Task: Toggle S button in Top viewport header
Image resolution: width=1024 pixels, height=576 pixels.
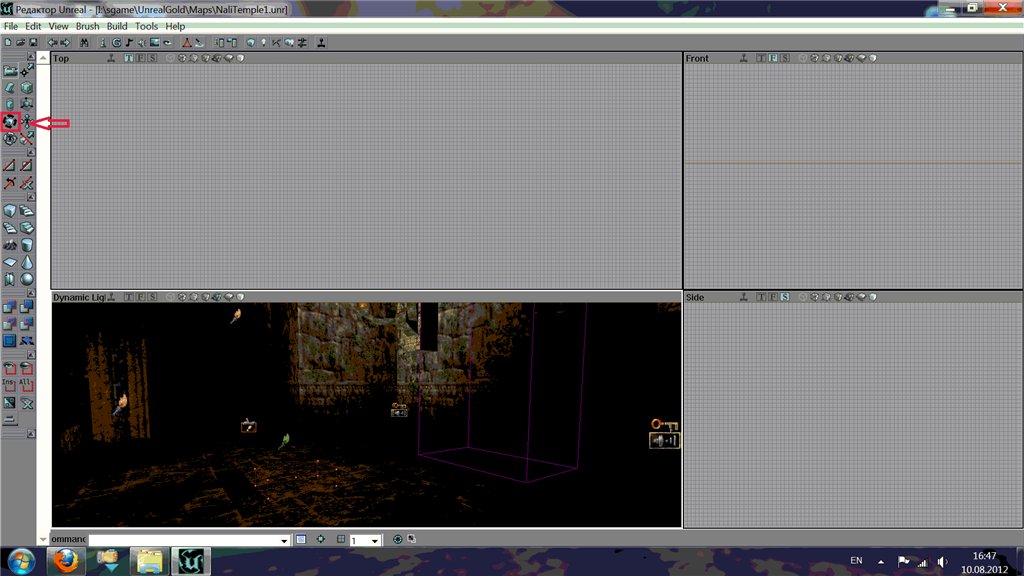Action: point(152,58)
